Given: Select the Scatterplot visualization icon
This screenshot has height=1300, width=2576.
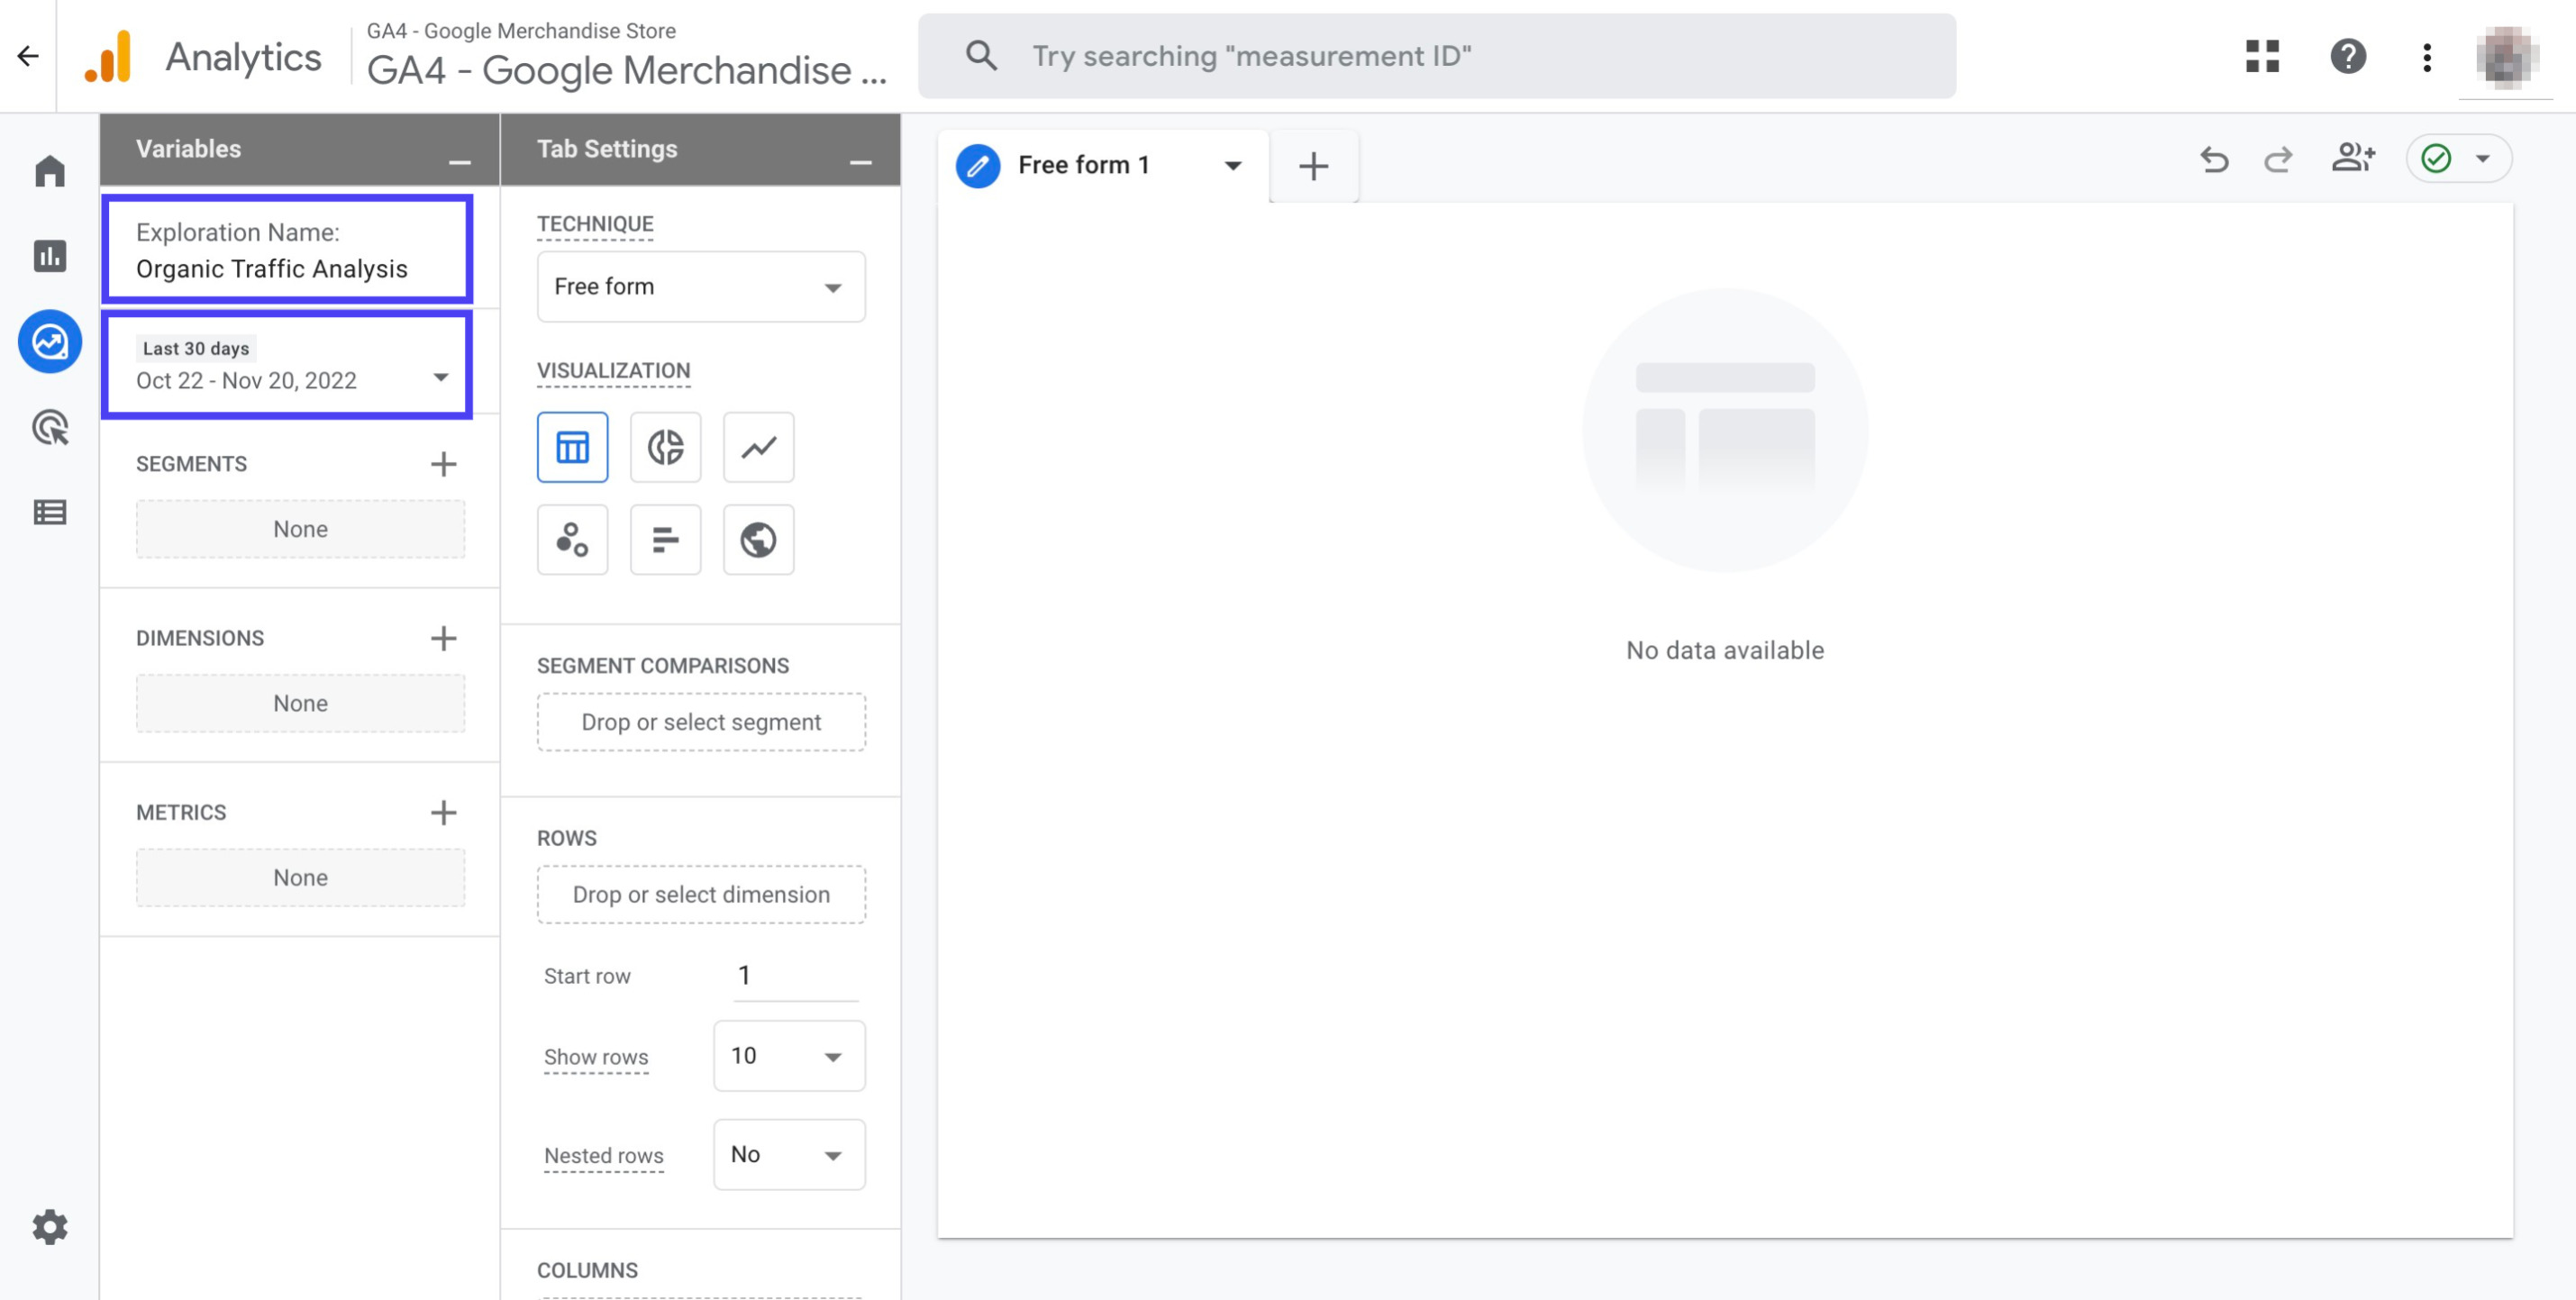Looking at the screenshot, I should pyautogui.click(x=572, y=540).
